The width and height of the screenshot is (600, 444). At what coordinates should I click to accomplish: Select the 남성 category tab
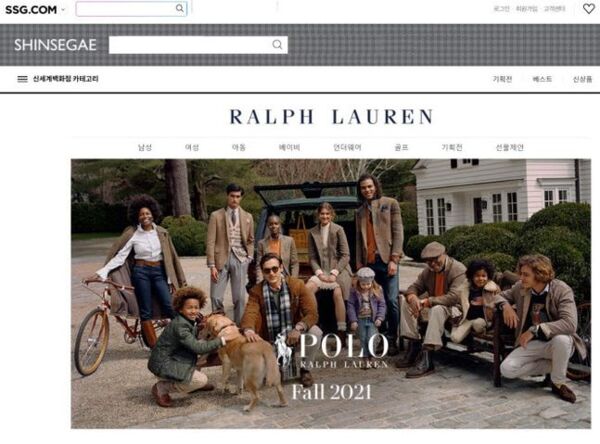tap(145, 147)
